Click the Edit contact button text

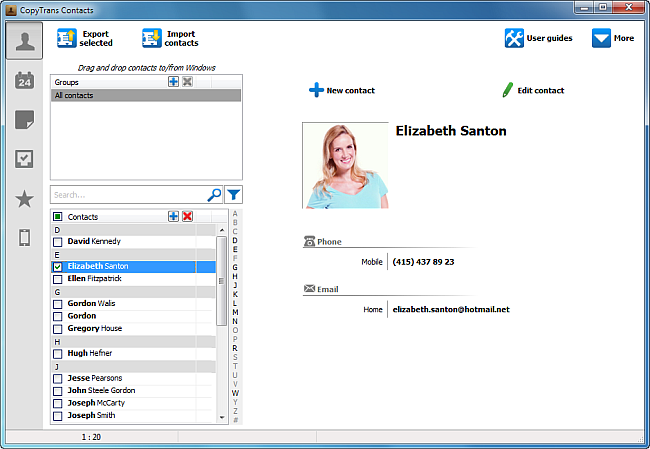541,90
